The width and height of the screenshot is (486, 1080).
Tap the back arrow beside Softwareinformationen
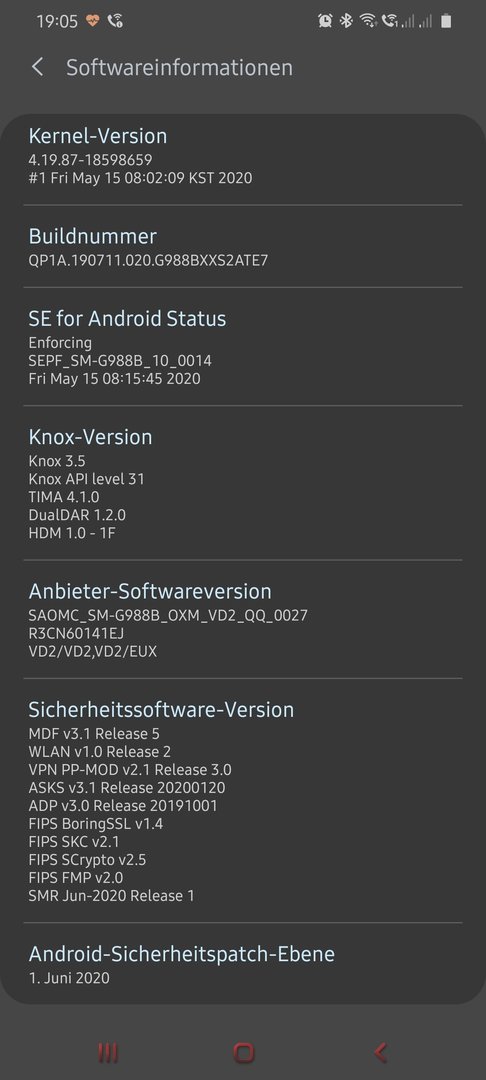[37, 67]
